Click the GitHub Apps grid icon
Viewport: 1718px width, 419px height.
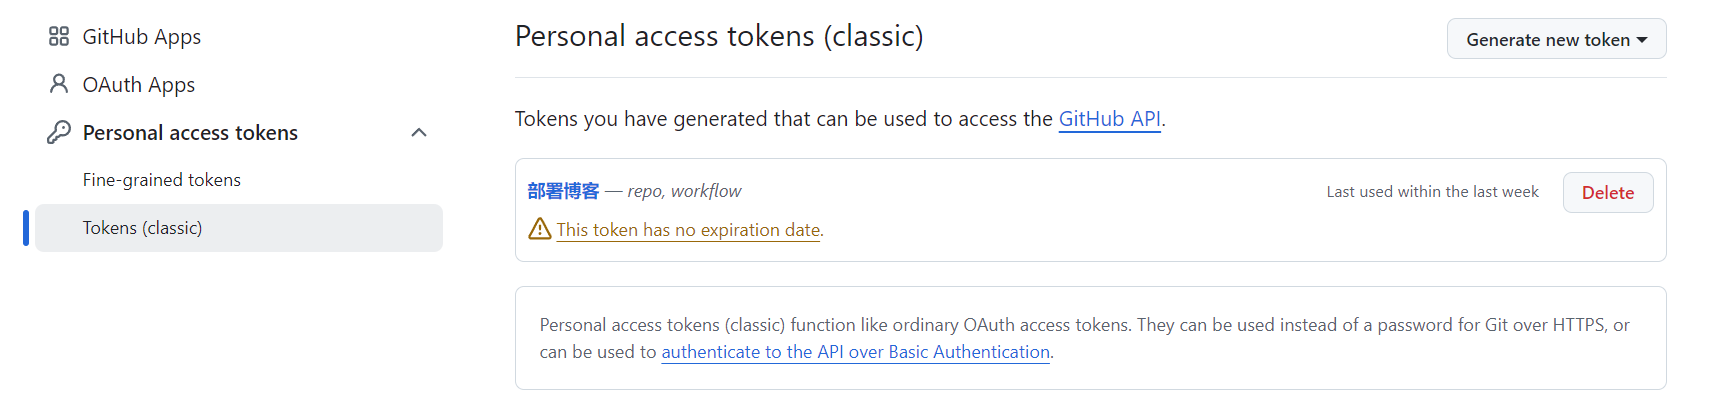(x=59, y=37)
